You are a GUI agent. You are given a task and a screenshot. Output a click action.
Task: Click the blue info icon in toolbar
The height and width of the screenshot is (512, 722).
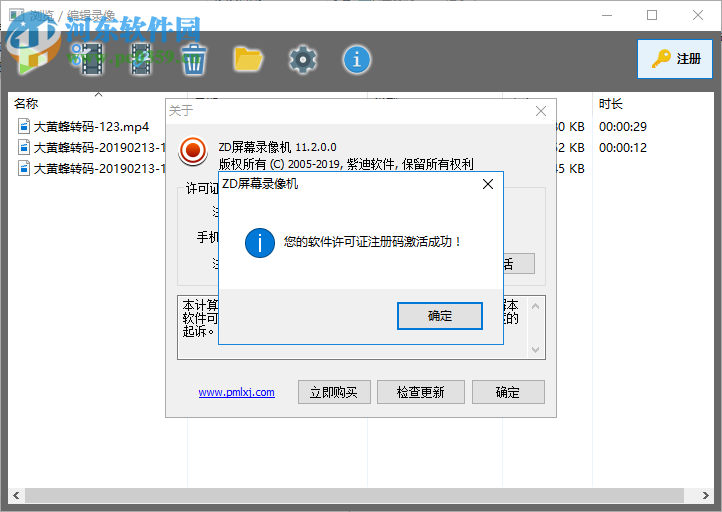click(x=356, y=59)
